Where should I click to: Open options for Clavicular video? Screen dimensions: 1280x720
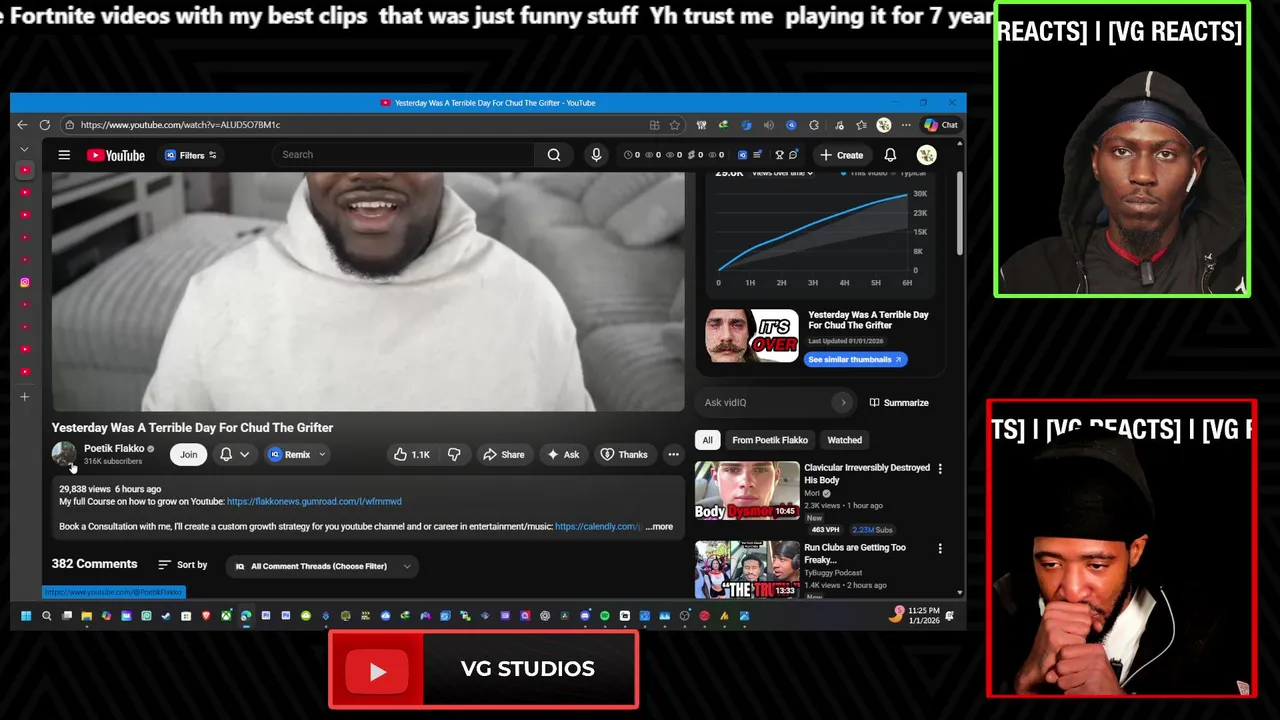point(940,468)
